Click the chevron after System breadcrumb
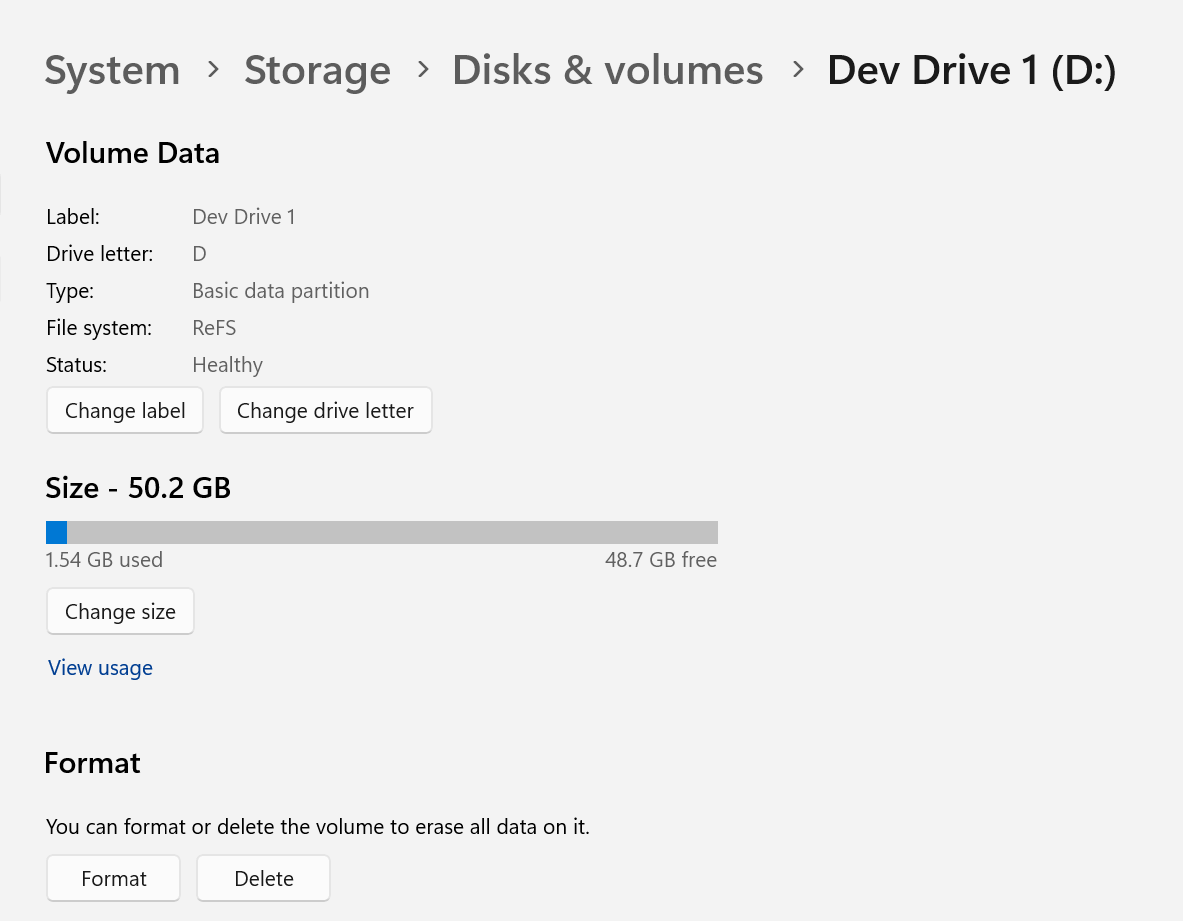Image resolution: width=1183 pixels, height=921 pixels. pyautogui.click(x=212, y=70)
